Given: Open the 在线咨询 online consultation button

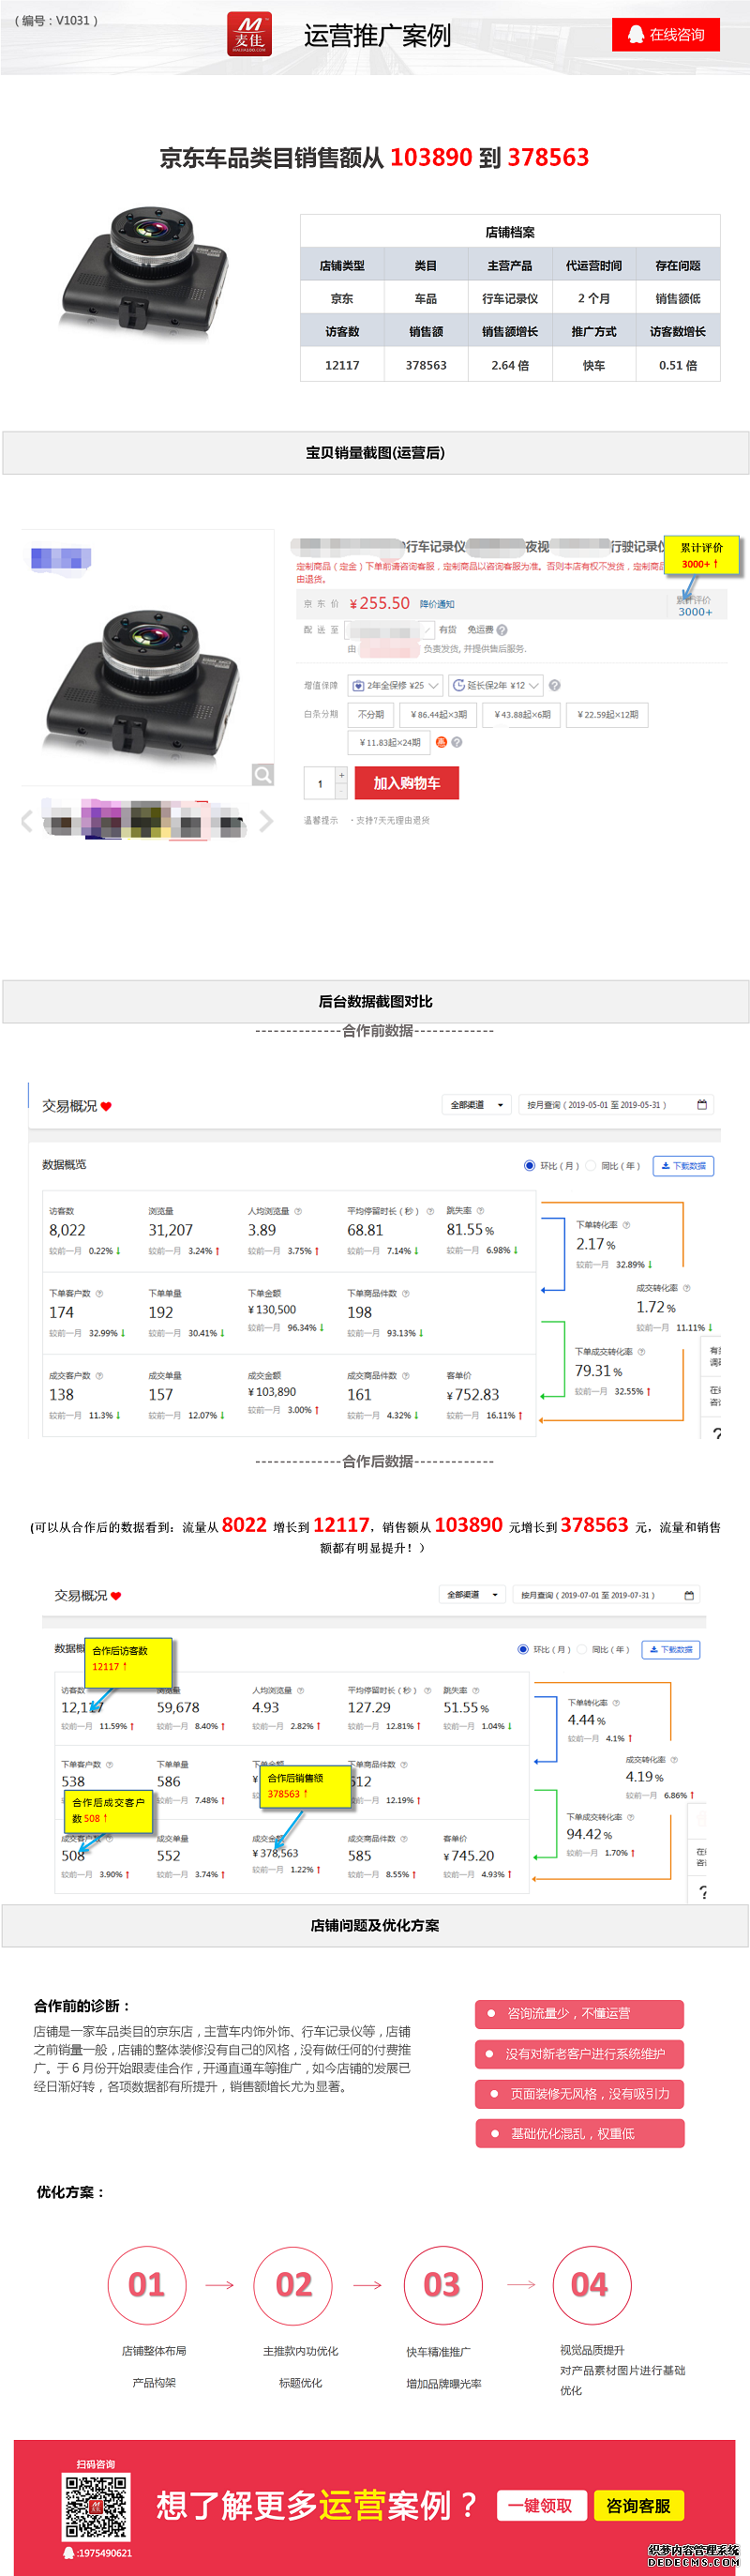Looking at the screenshot, I should 666,35.
